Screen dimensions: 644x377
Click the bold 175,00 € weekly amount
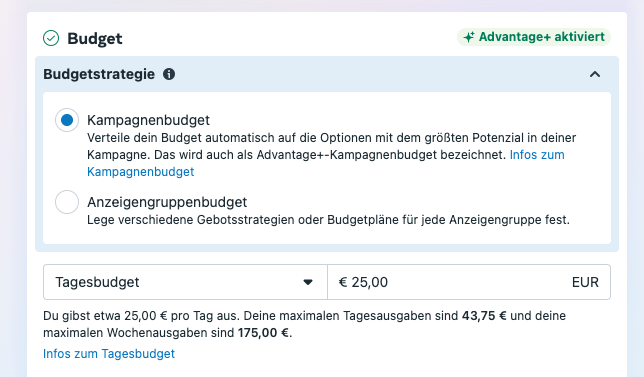point(263,333)
